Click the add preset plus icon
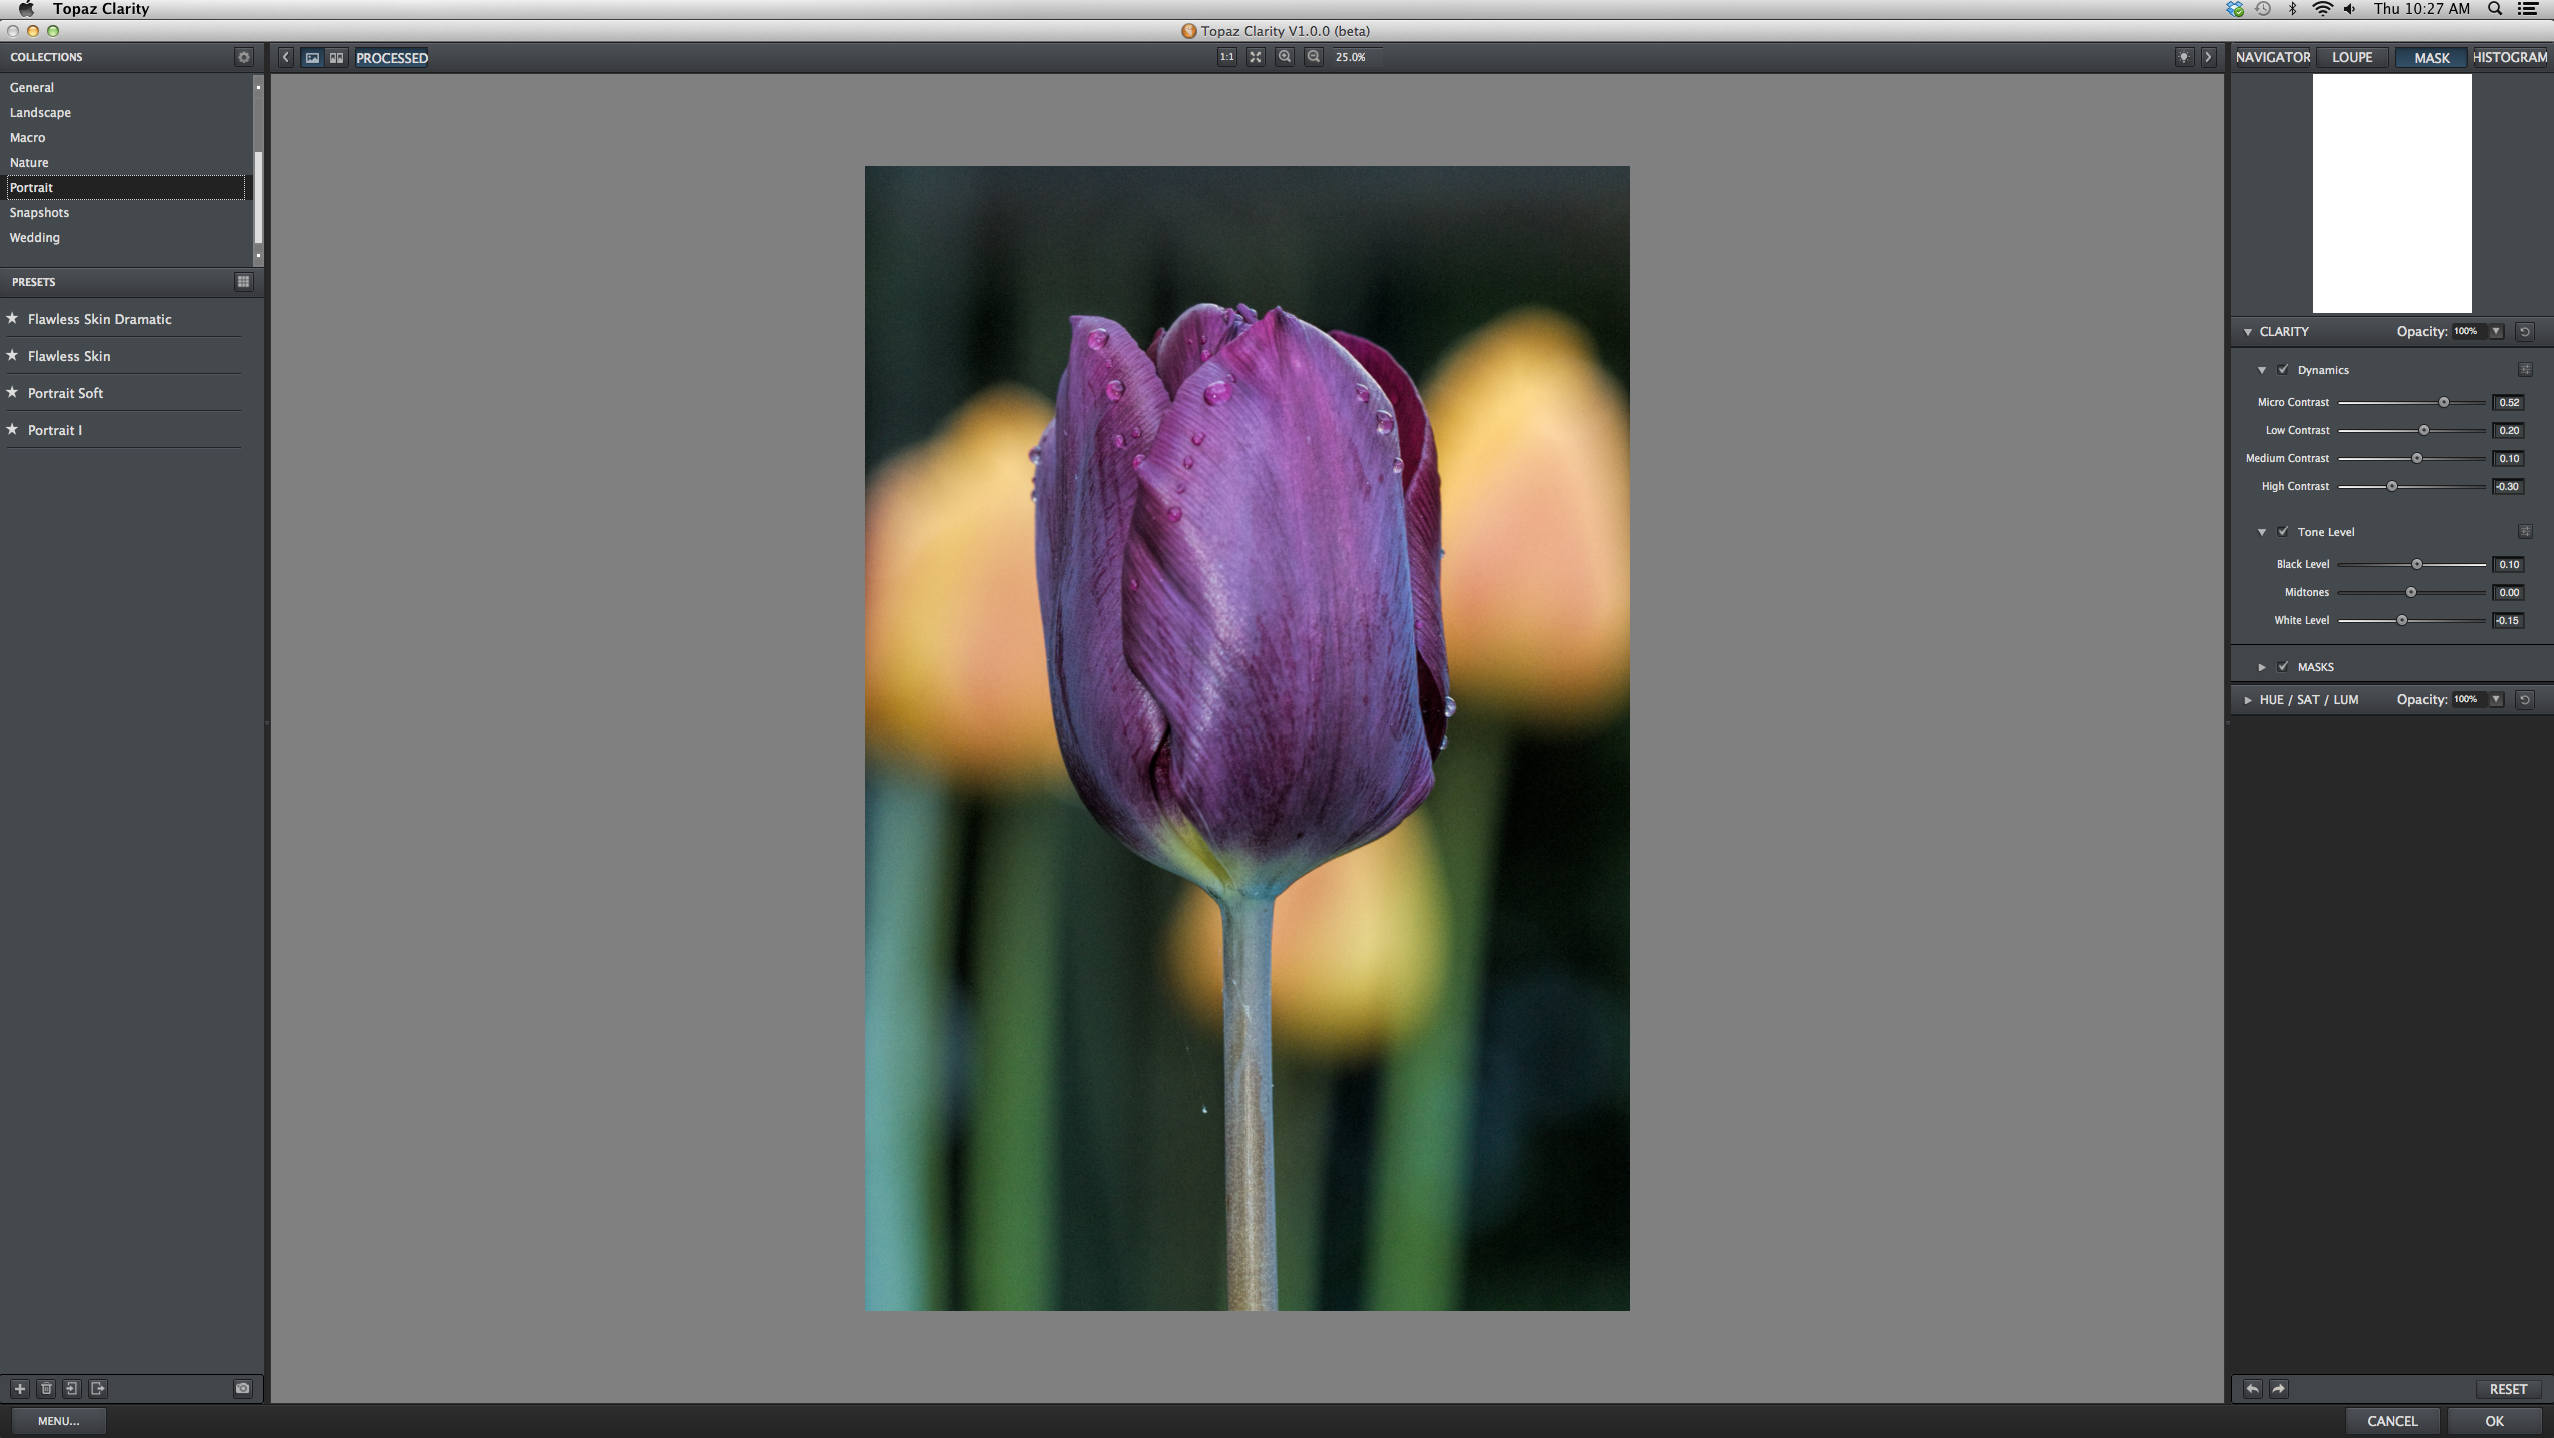 19,1388
